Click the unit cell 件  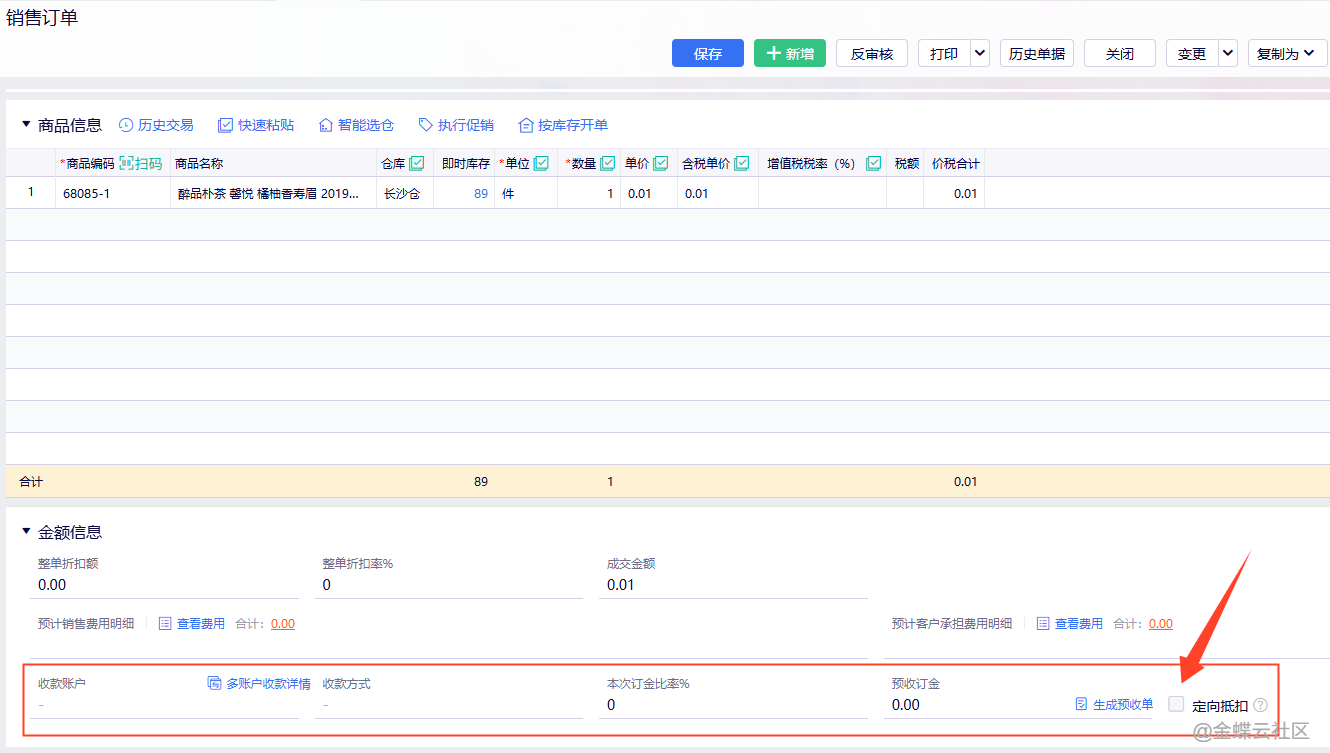tap(526, 193)
